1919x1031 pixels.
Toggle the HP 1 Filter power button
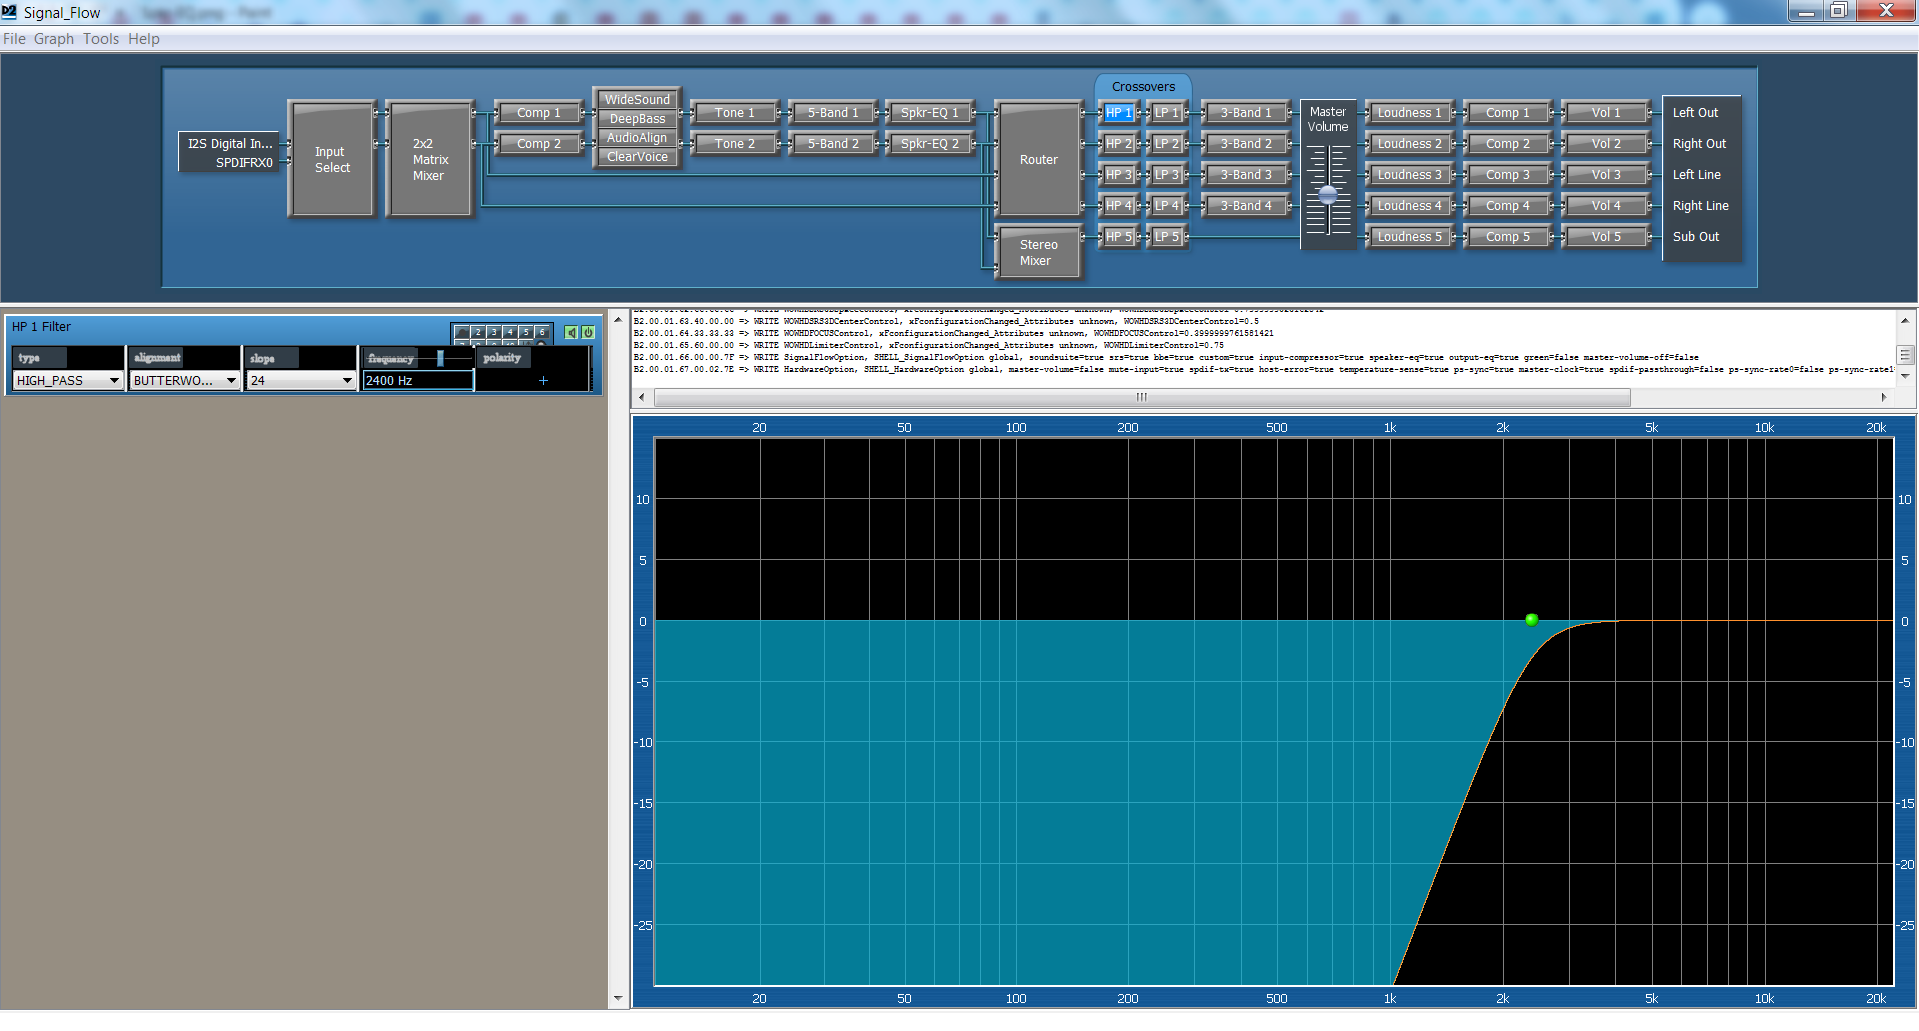[x=588, y=332]
